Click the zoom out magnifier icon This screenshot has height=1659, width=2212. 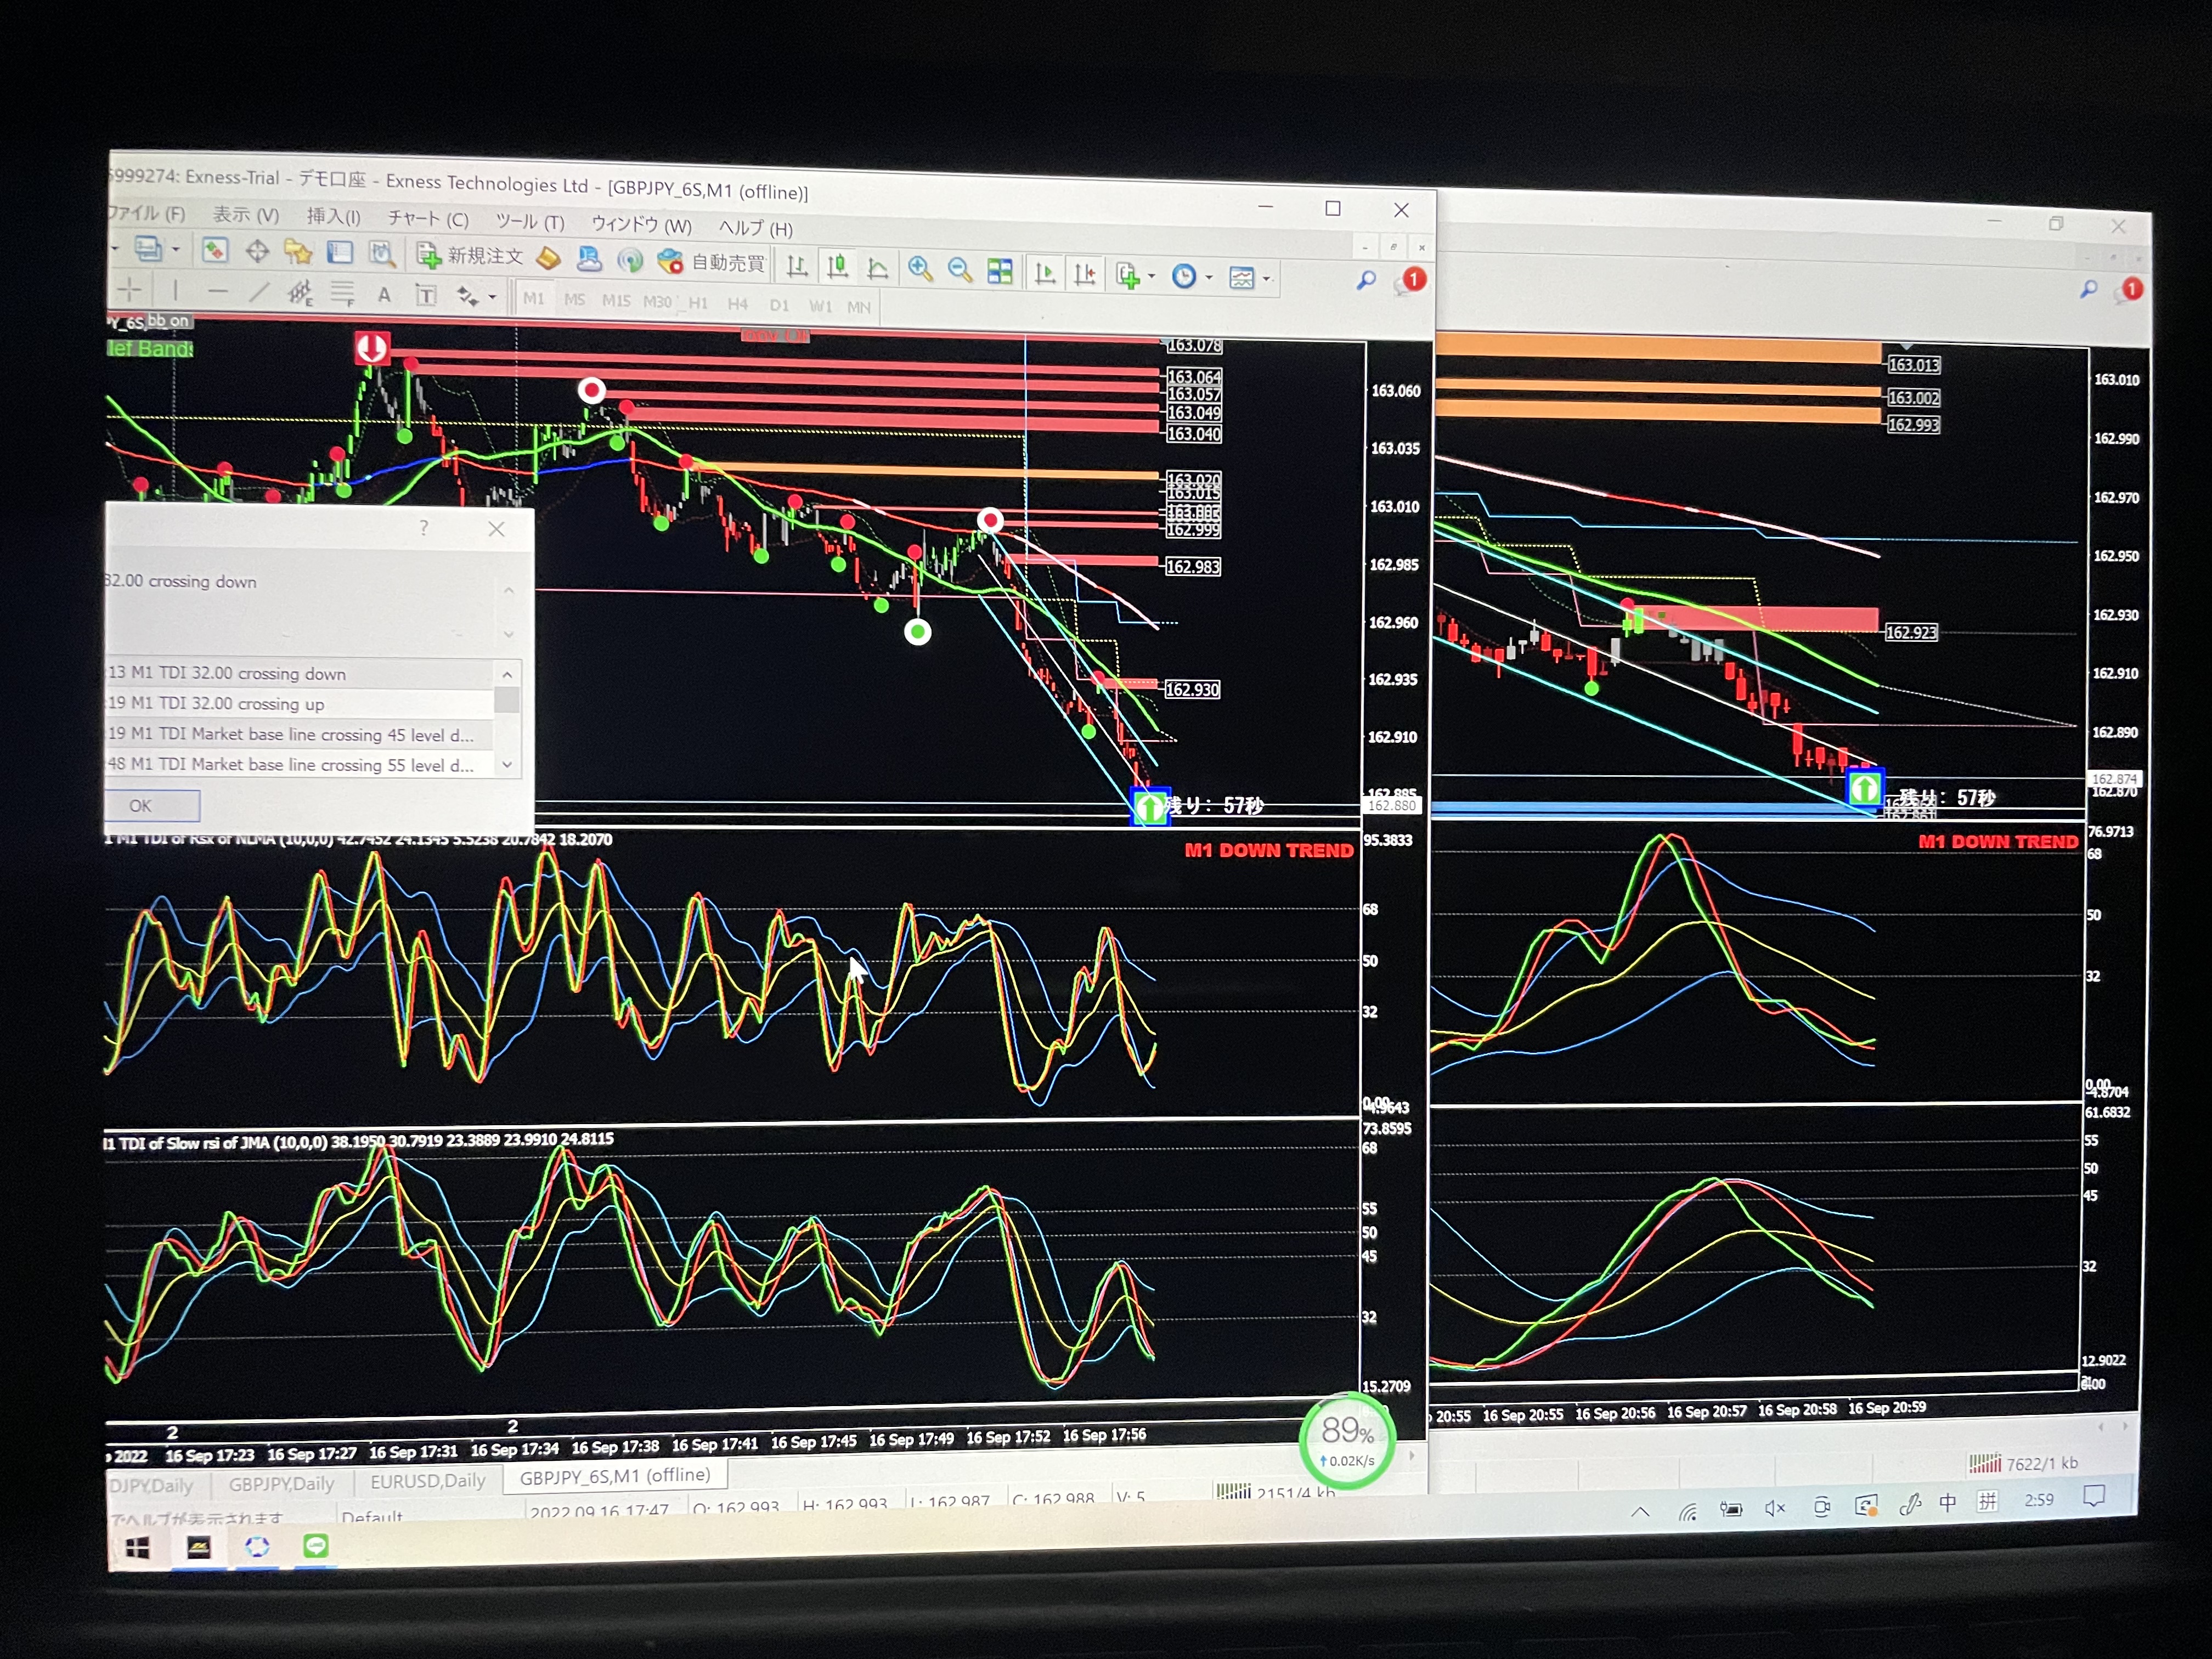point(959,269)
